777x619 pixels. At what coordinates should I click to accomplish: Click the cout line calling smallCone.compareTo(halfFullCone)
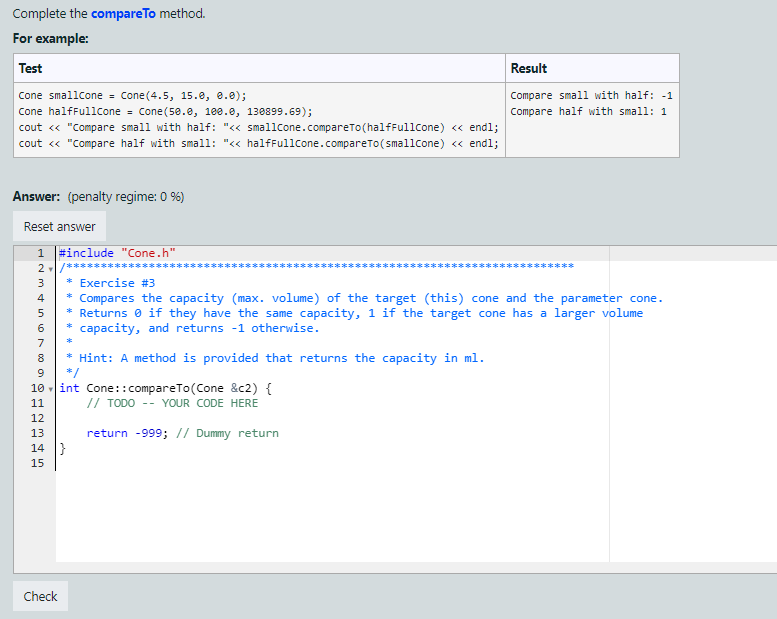[259, 127]
